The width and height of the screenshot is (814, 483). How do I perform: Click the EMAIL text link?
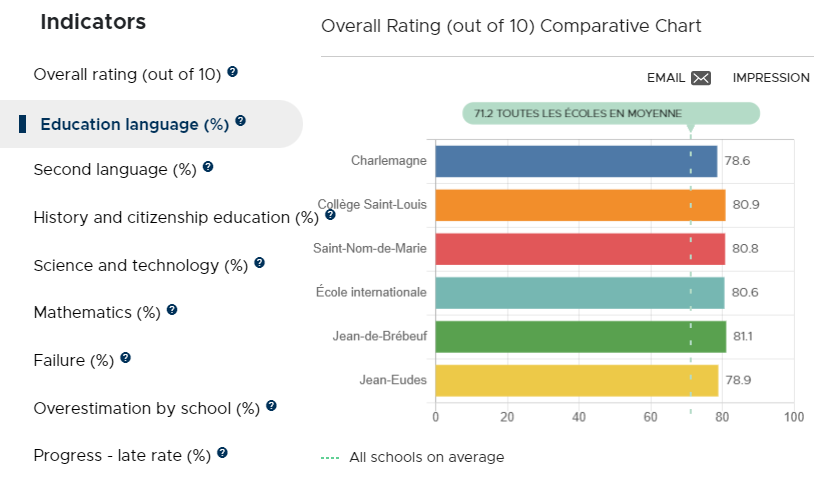click(666, 78)
